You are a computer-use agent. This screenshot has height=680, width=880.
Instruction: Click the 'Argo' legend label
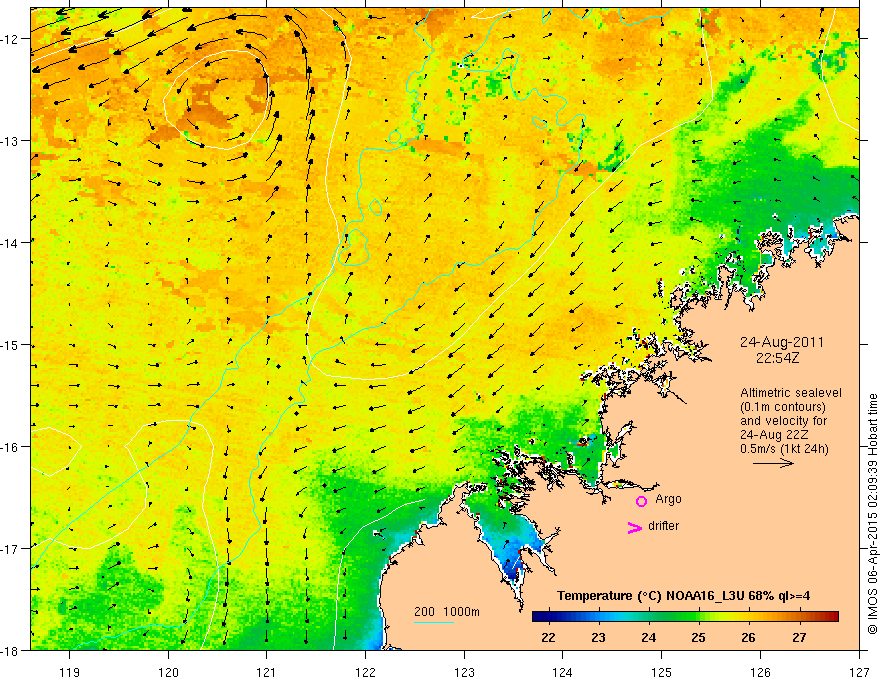668,499
